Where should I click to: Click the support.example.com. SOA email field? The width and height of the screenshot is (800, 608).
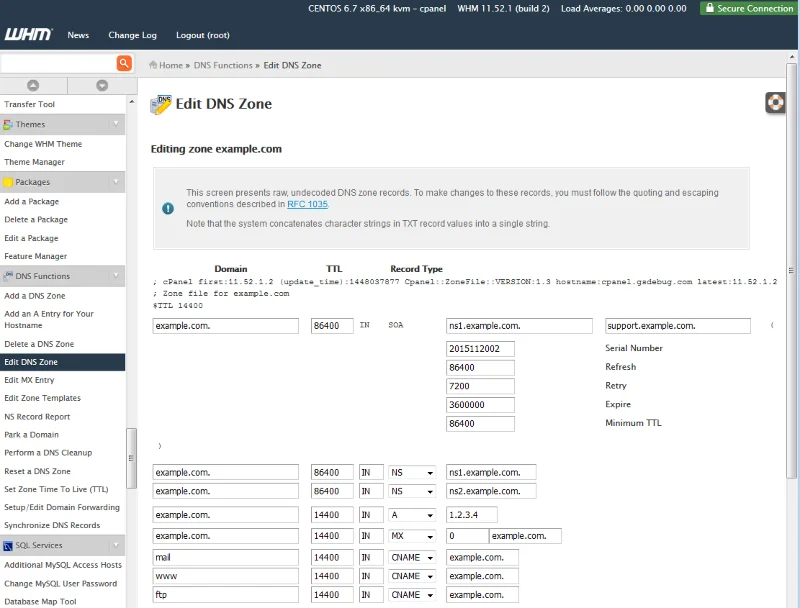pyautogui.click(x=678, y=325)
